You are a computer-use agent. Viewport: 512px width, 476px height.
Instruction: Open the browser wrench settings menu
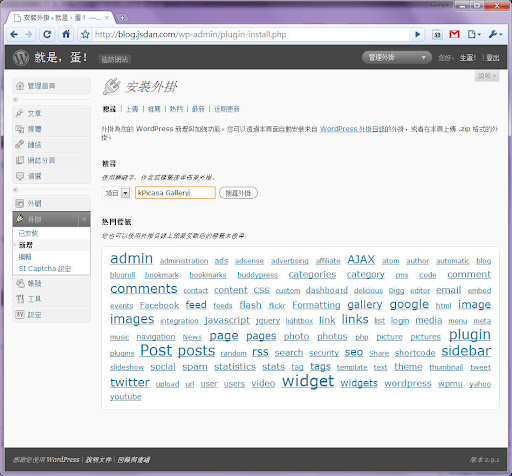click(495, 34)
